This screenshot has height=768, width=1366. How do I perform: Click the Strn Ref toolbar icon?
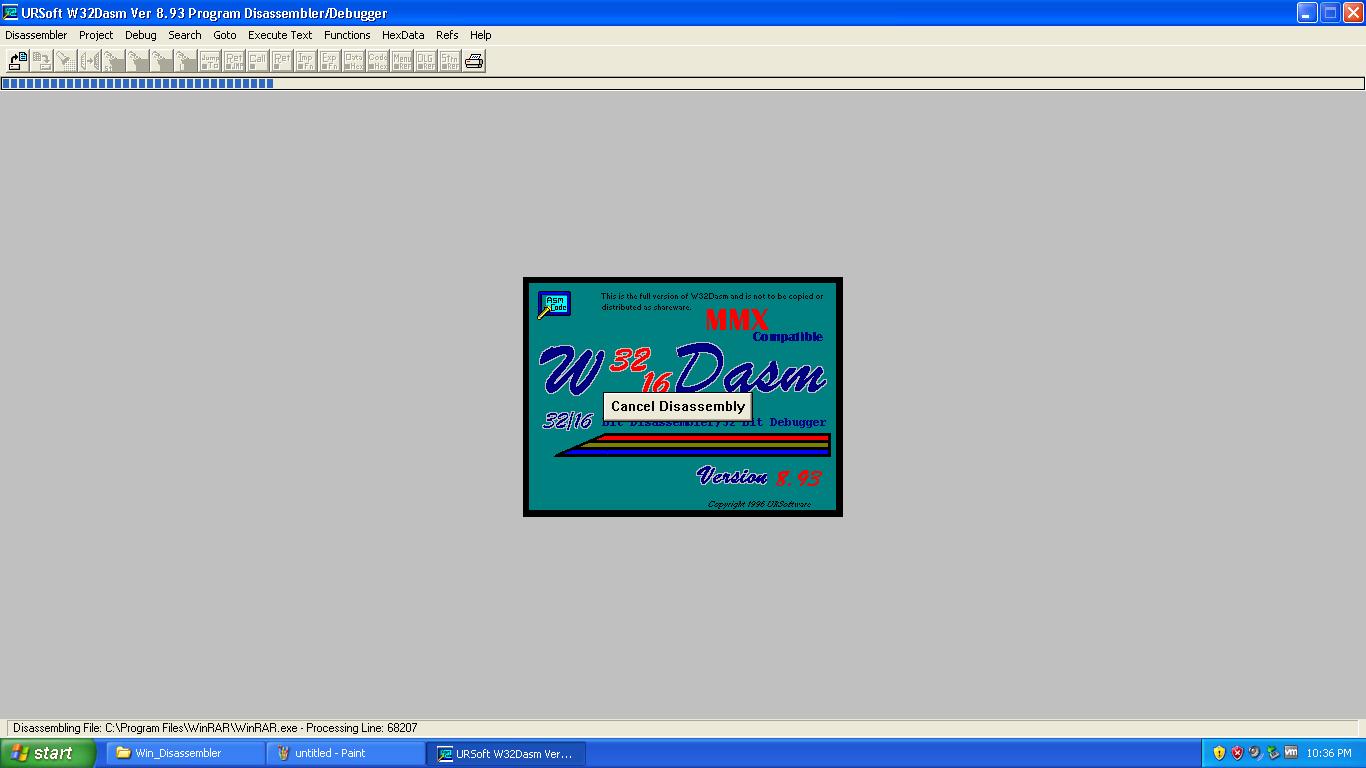coord(449,61)
